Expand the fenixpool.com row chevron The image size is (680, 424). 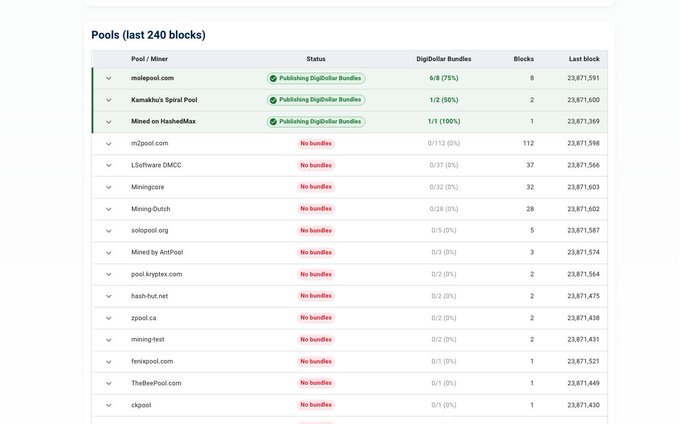point(108,362)
